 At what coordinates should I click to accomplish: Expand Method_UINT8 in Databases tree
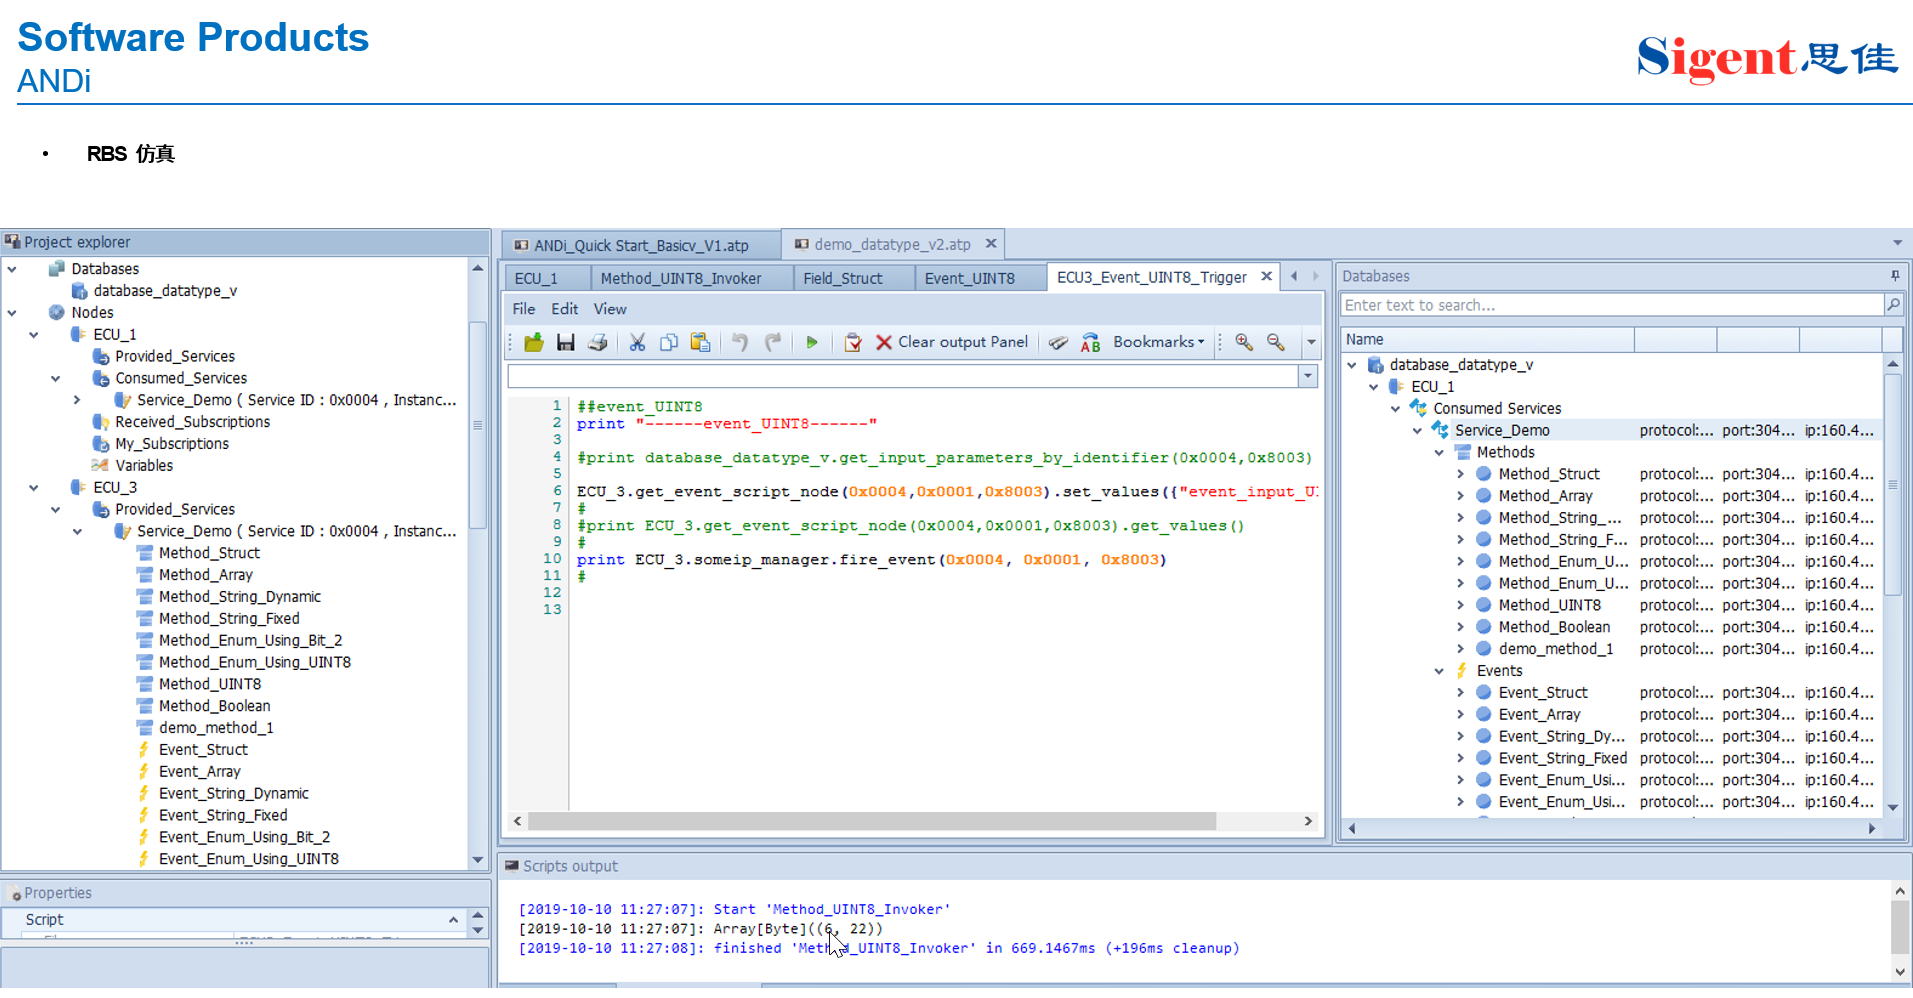pos(1460,606)
